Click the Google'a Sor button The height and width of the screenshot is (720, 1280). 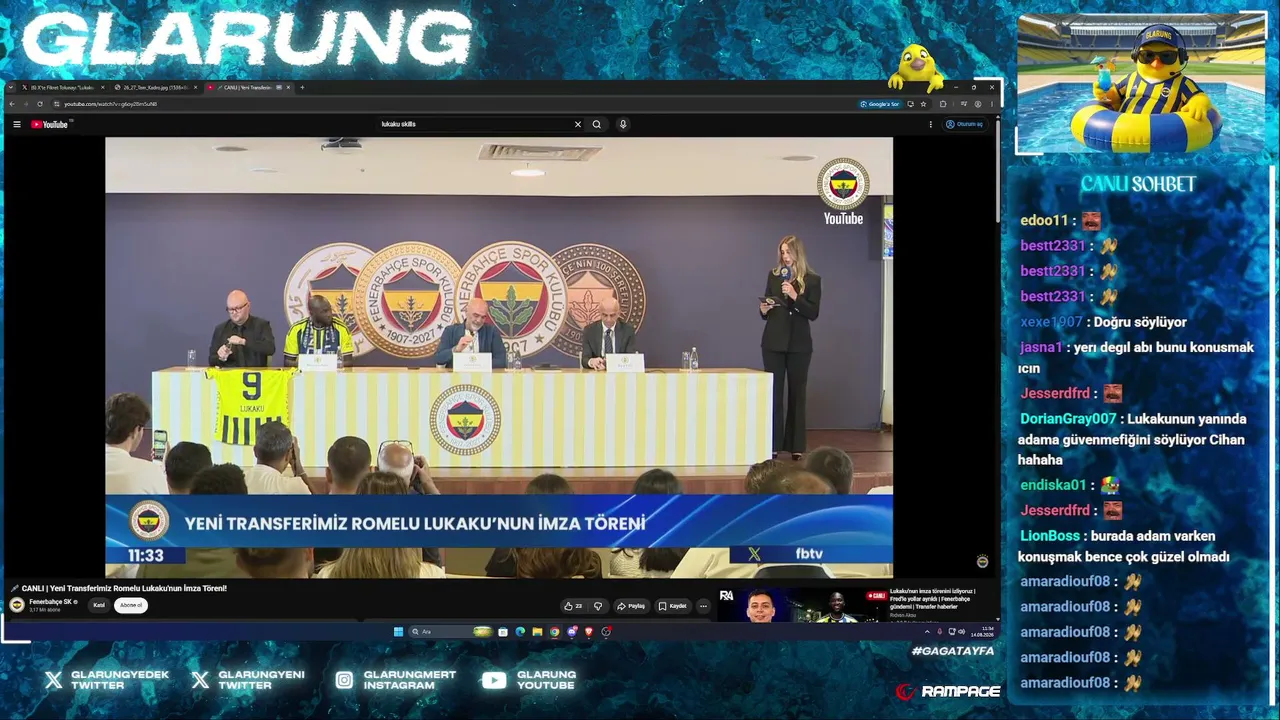point(880,104)
